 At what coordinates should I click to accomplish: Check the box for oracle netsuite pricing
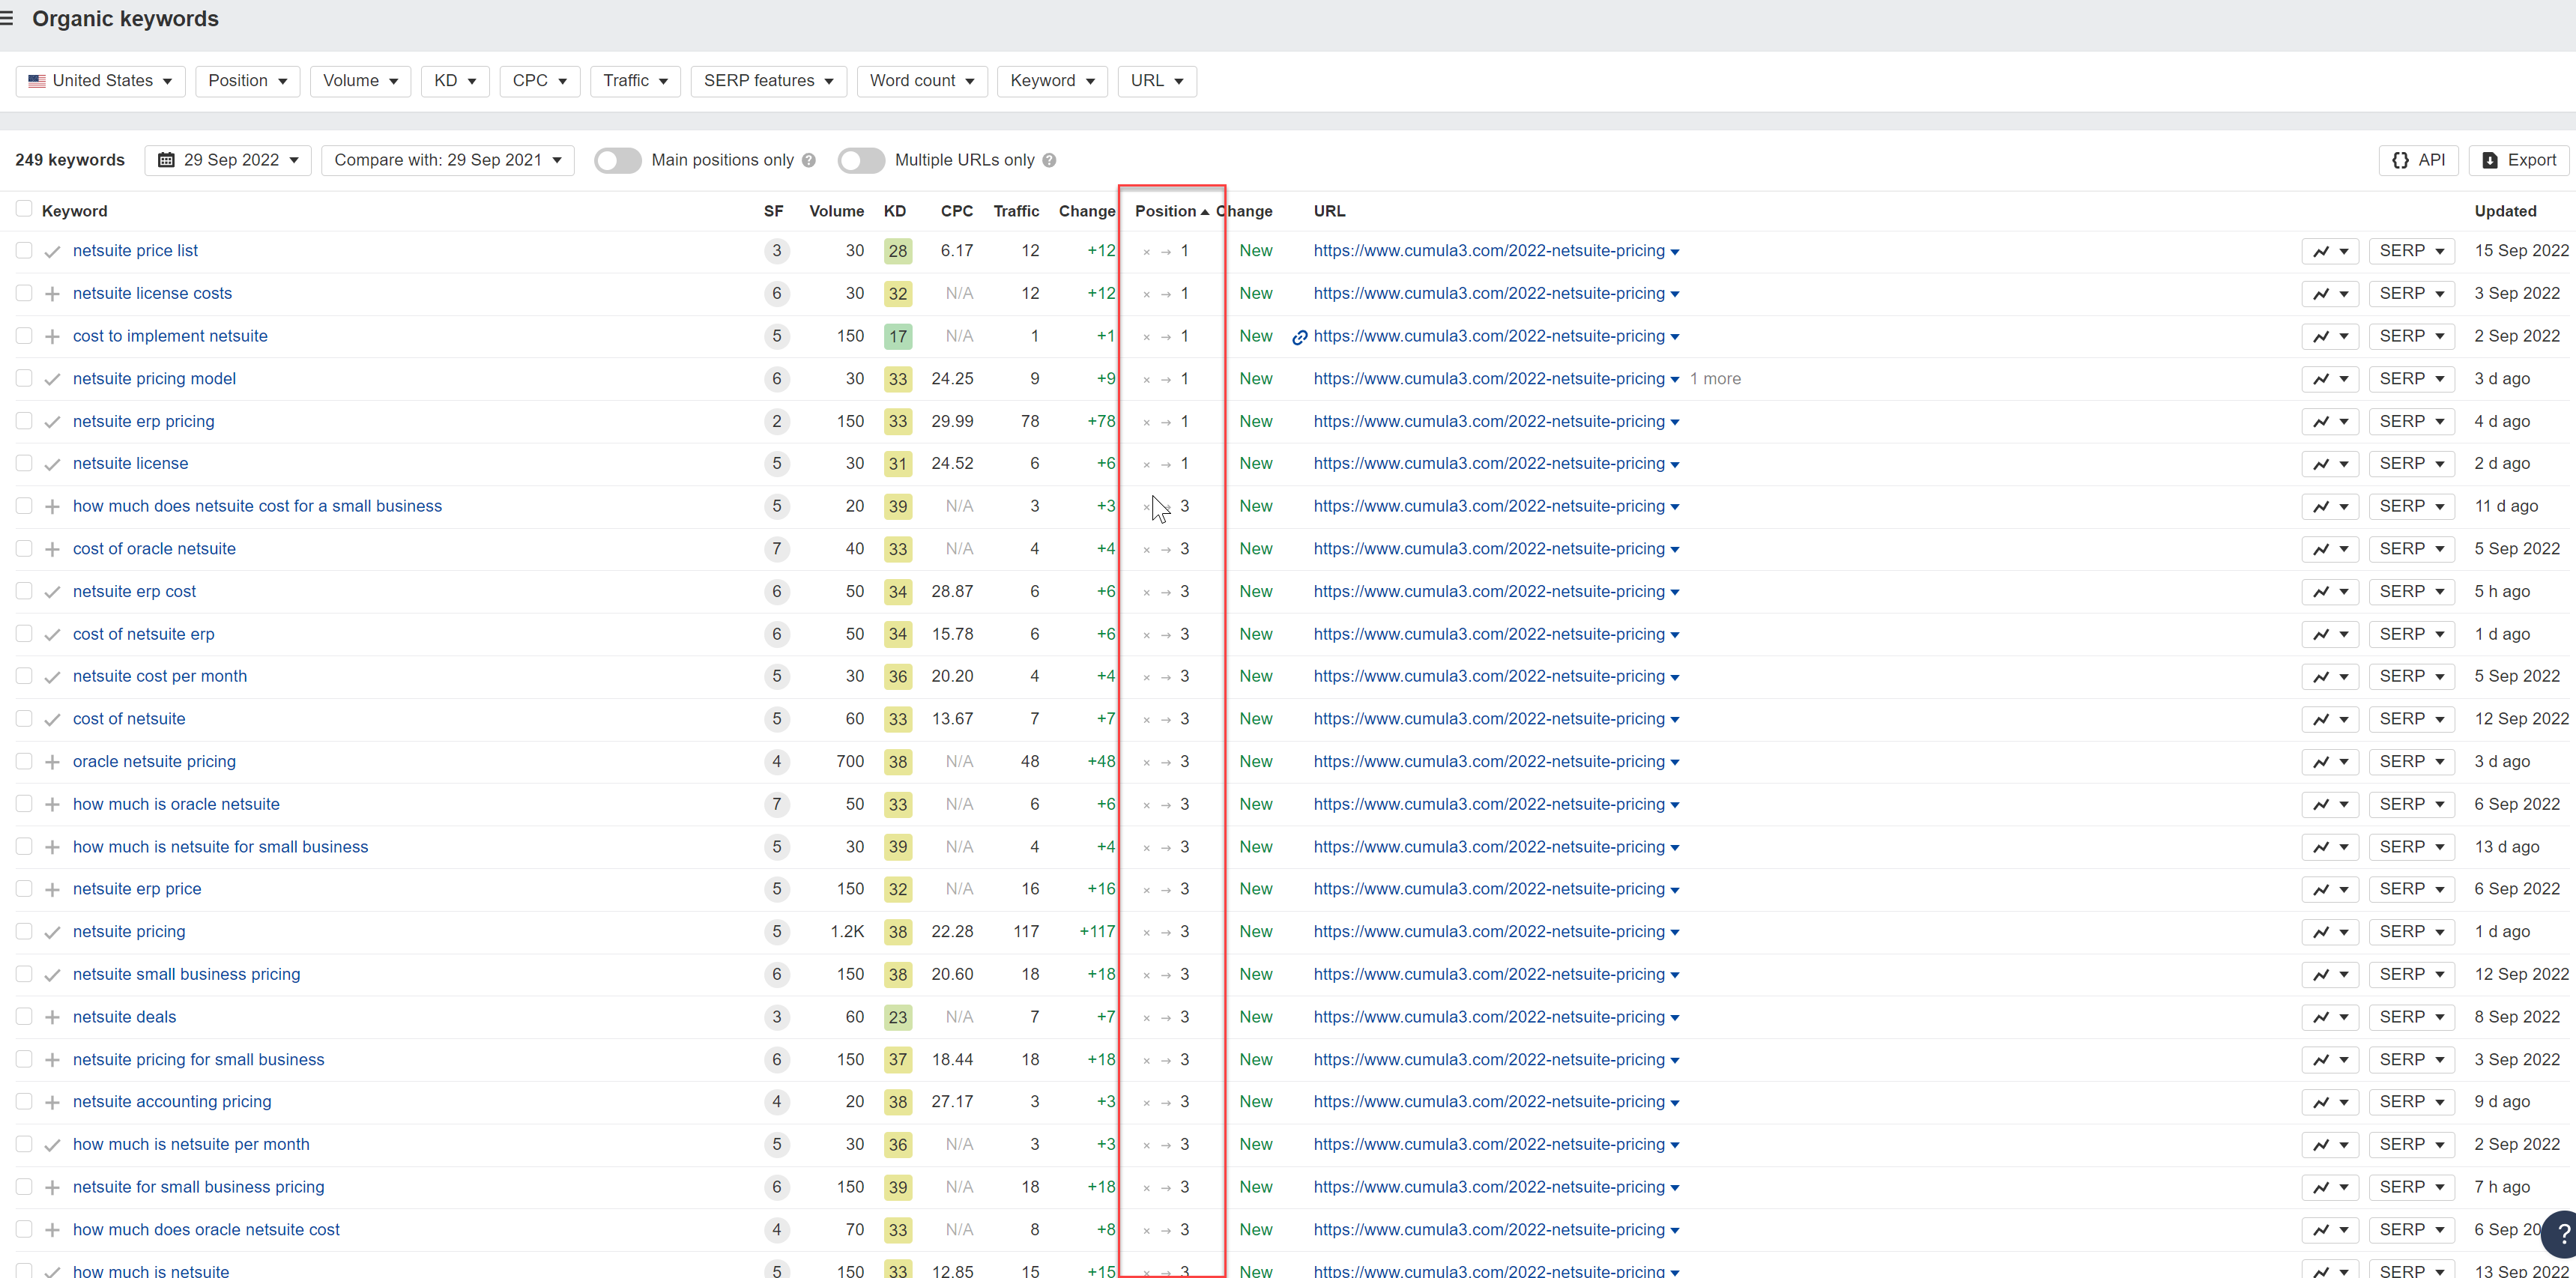[24, 761]
